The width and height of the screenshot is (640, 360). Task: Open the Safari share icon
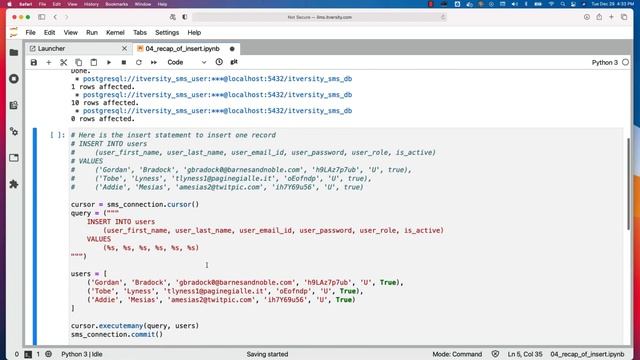click(599, 17)
